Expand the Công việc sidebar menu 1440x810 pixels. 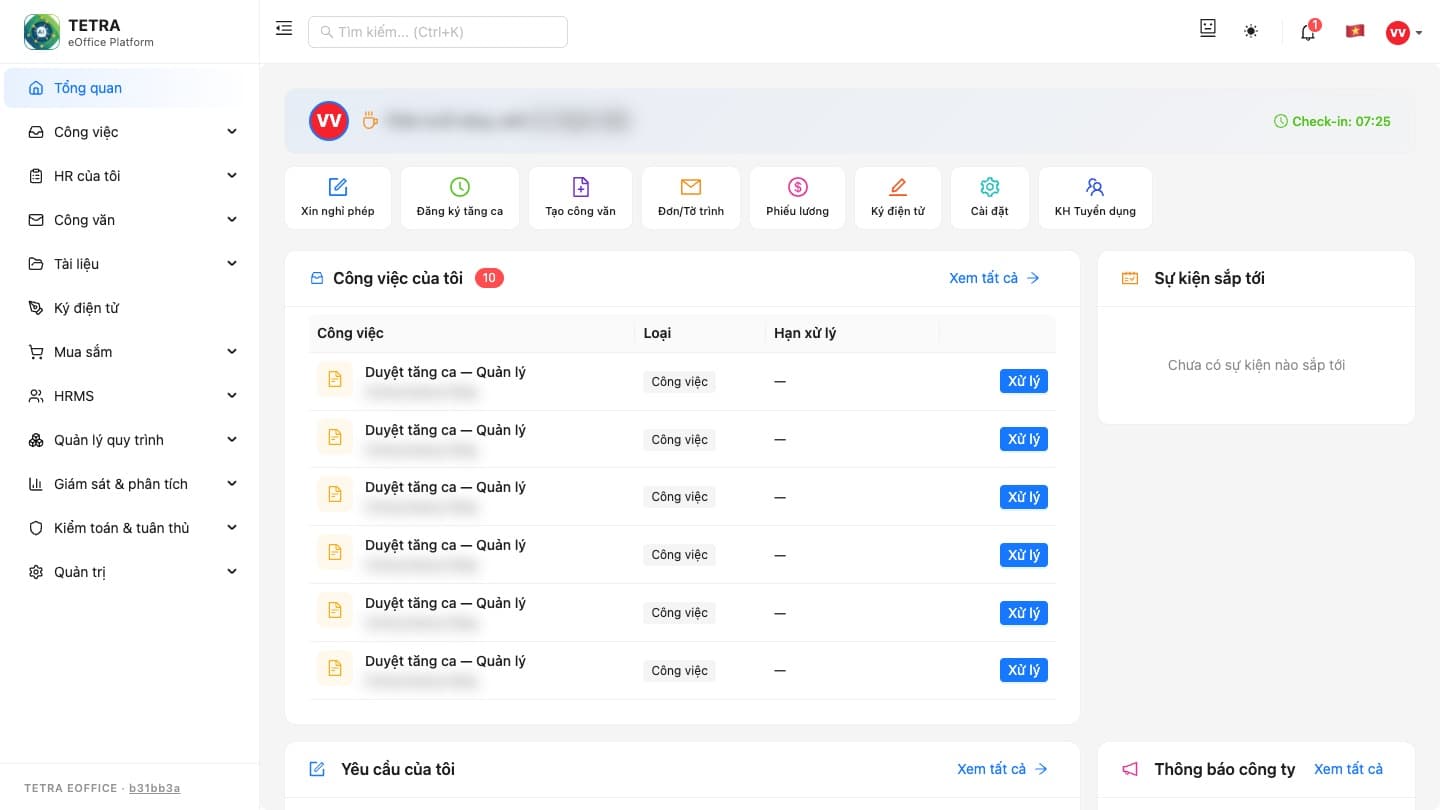coord(130,132)
